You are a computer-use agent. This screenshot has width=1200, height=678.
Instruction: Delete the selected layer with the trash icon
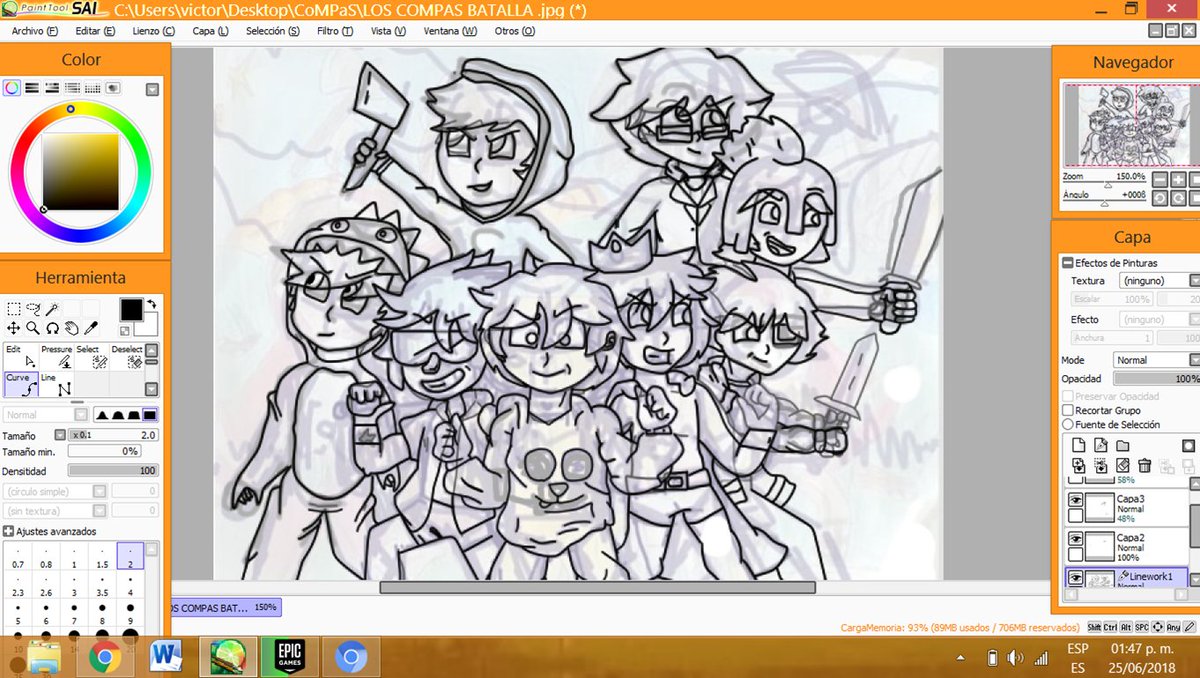[x=1146, y=466]
